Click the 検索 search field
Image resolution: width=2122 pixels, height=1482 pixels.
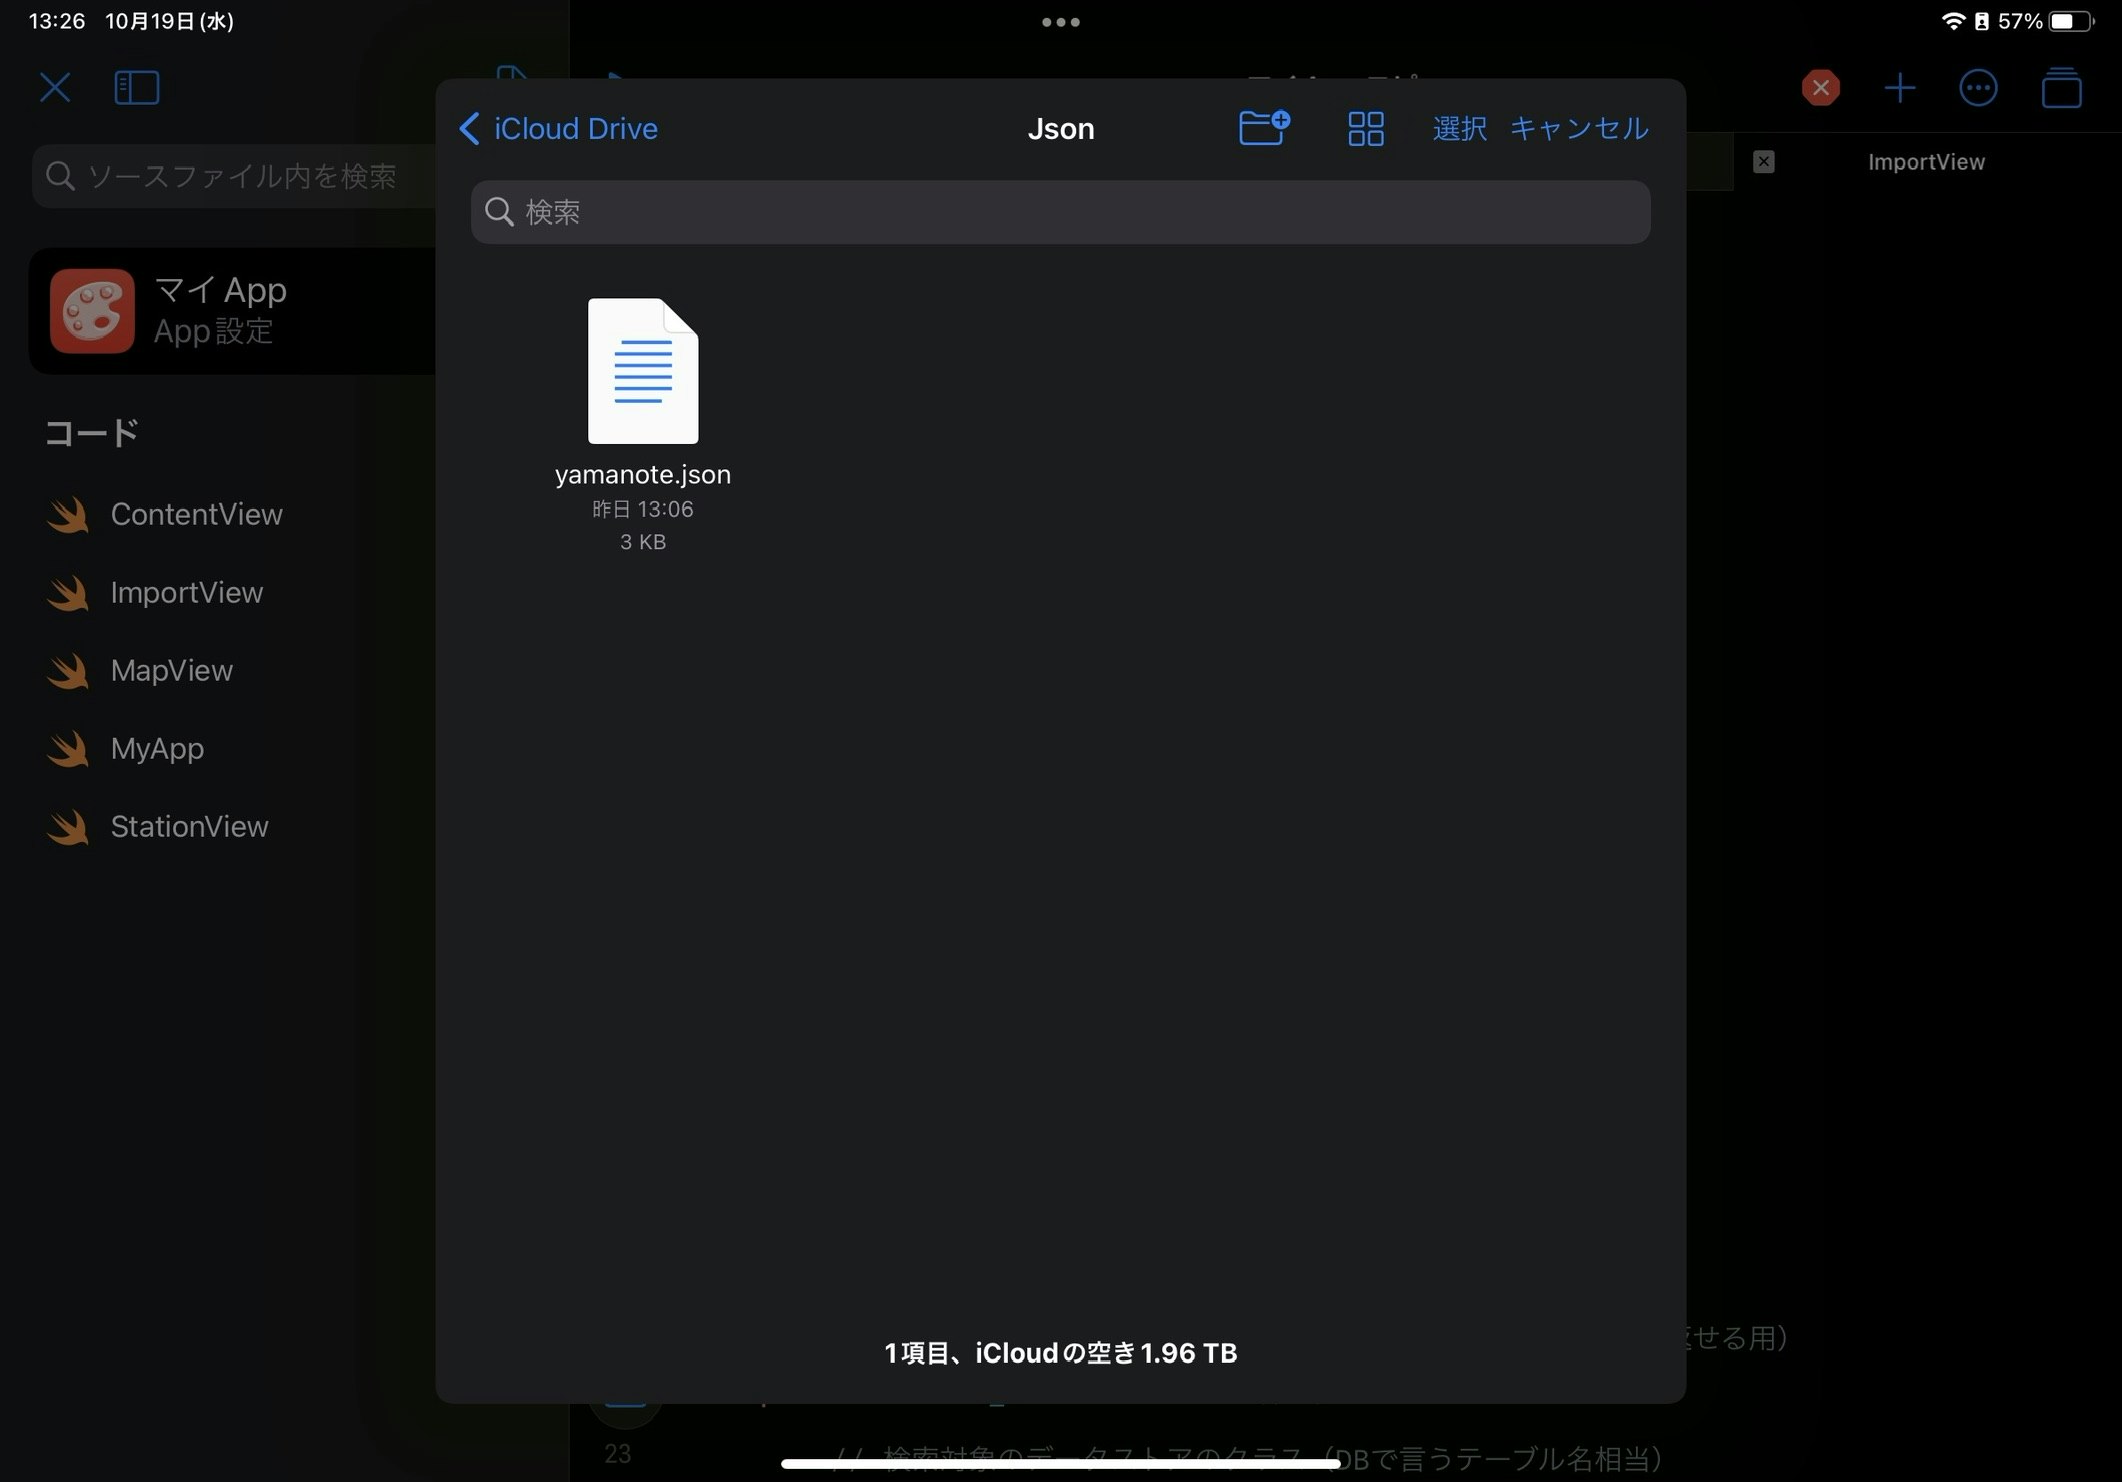click(x=1060, y=212)
